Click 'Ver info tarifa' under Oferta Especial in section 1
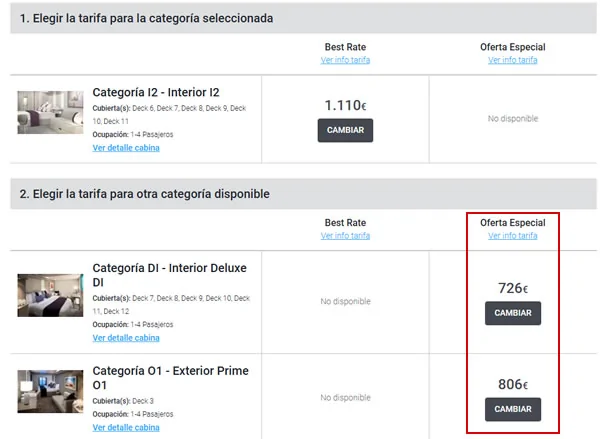This screenshot has width=600, height=439. [512, 60]
